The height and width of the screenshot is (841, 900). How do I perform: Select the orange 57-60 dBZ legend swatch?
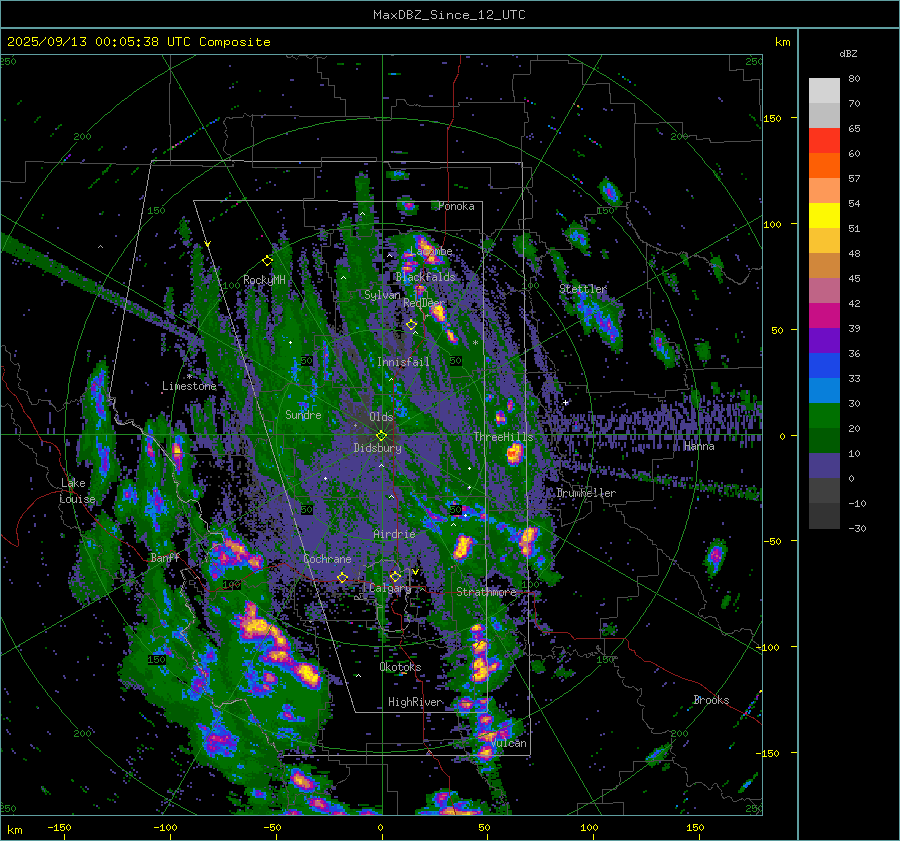pyautogui.click(x=824, y=166)
